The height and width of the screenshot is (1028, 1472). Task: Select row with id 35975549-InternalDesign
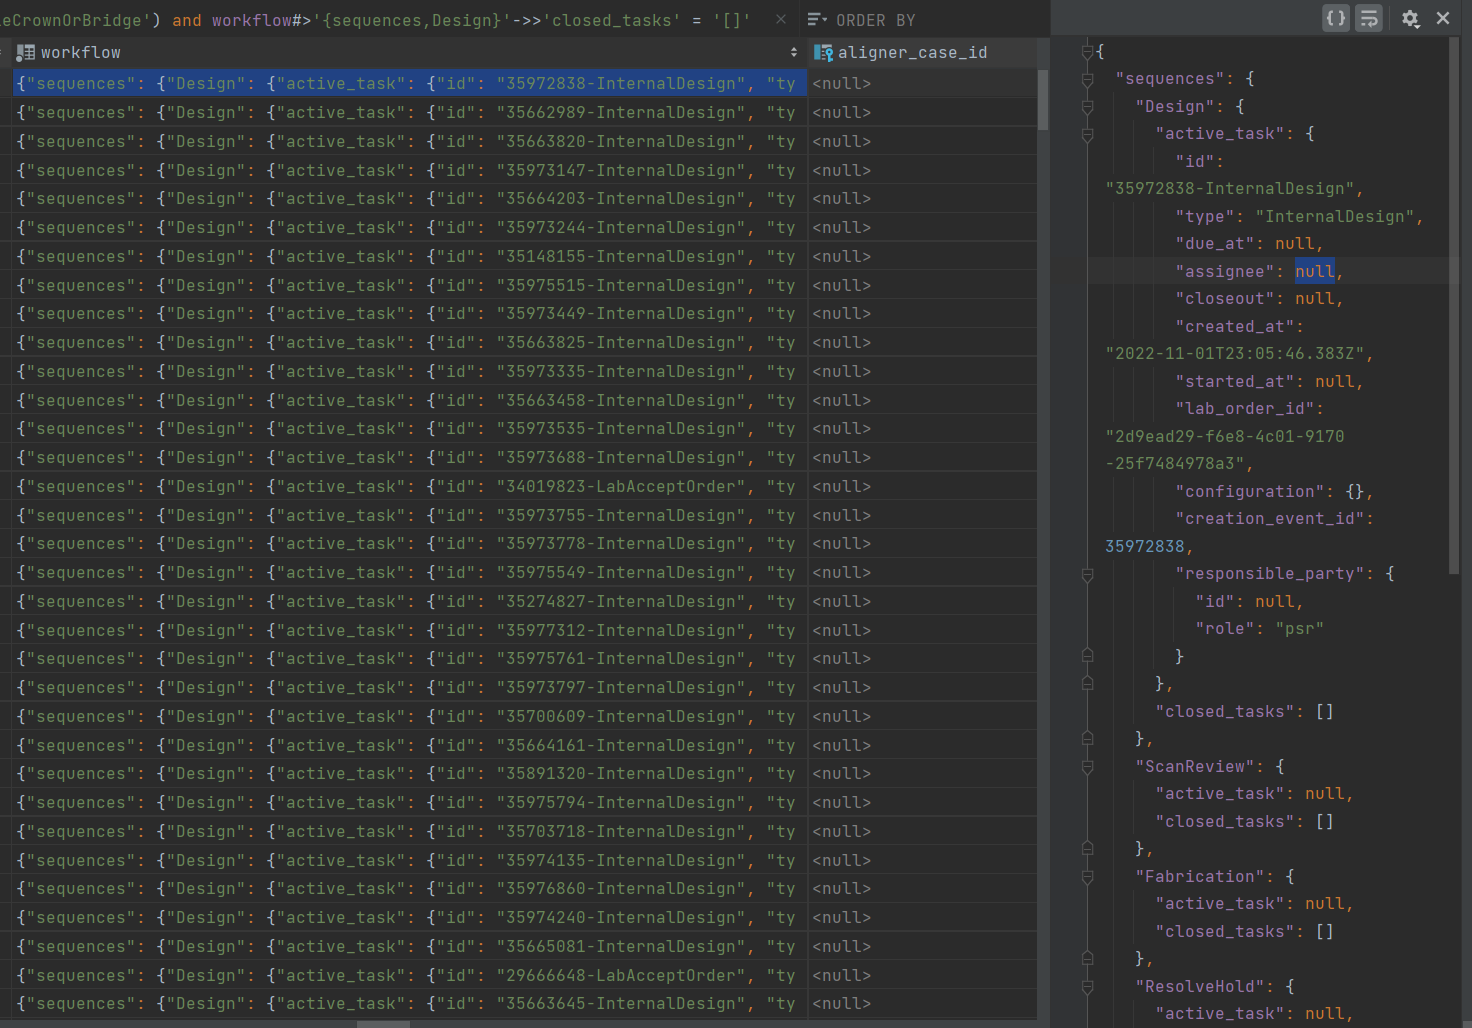click(x=410, y=573)
